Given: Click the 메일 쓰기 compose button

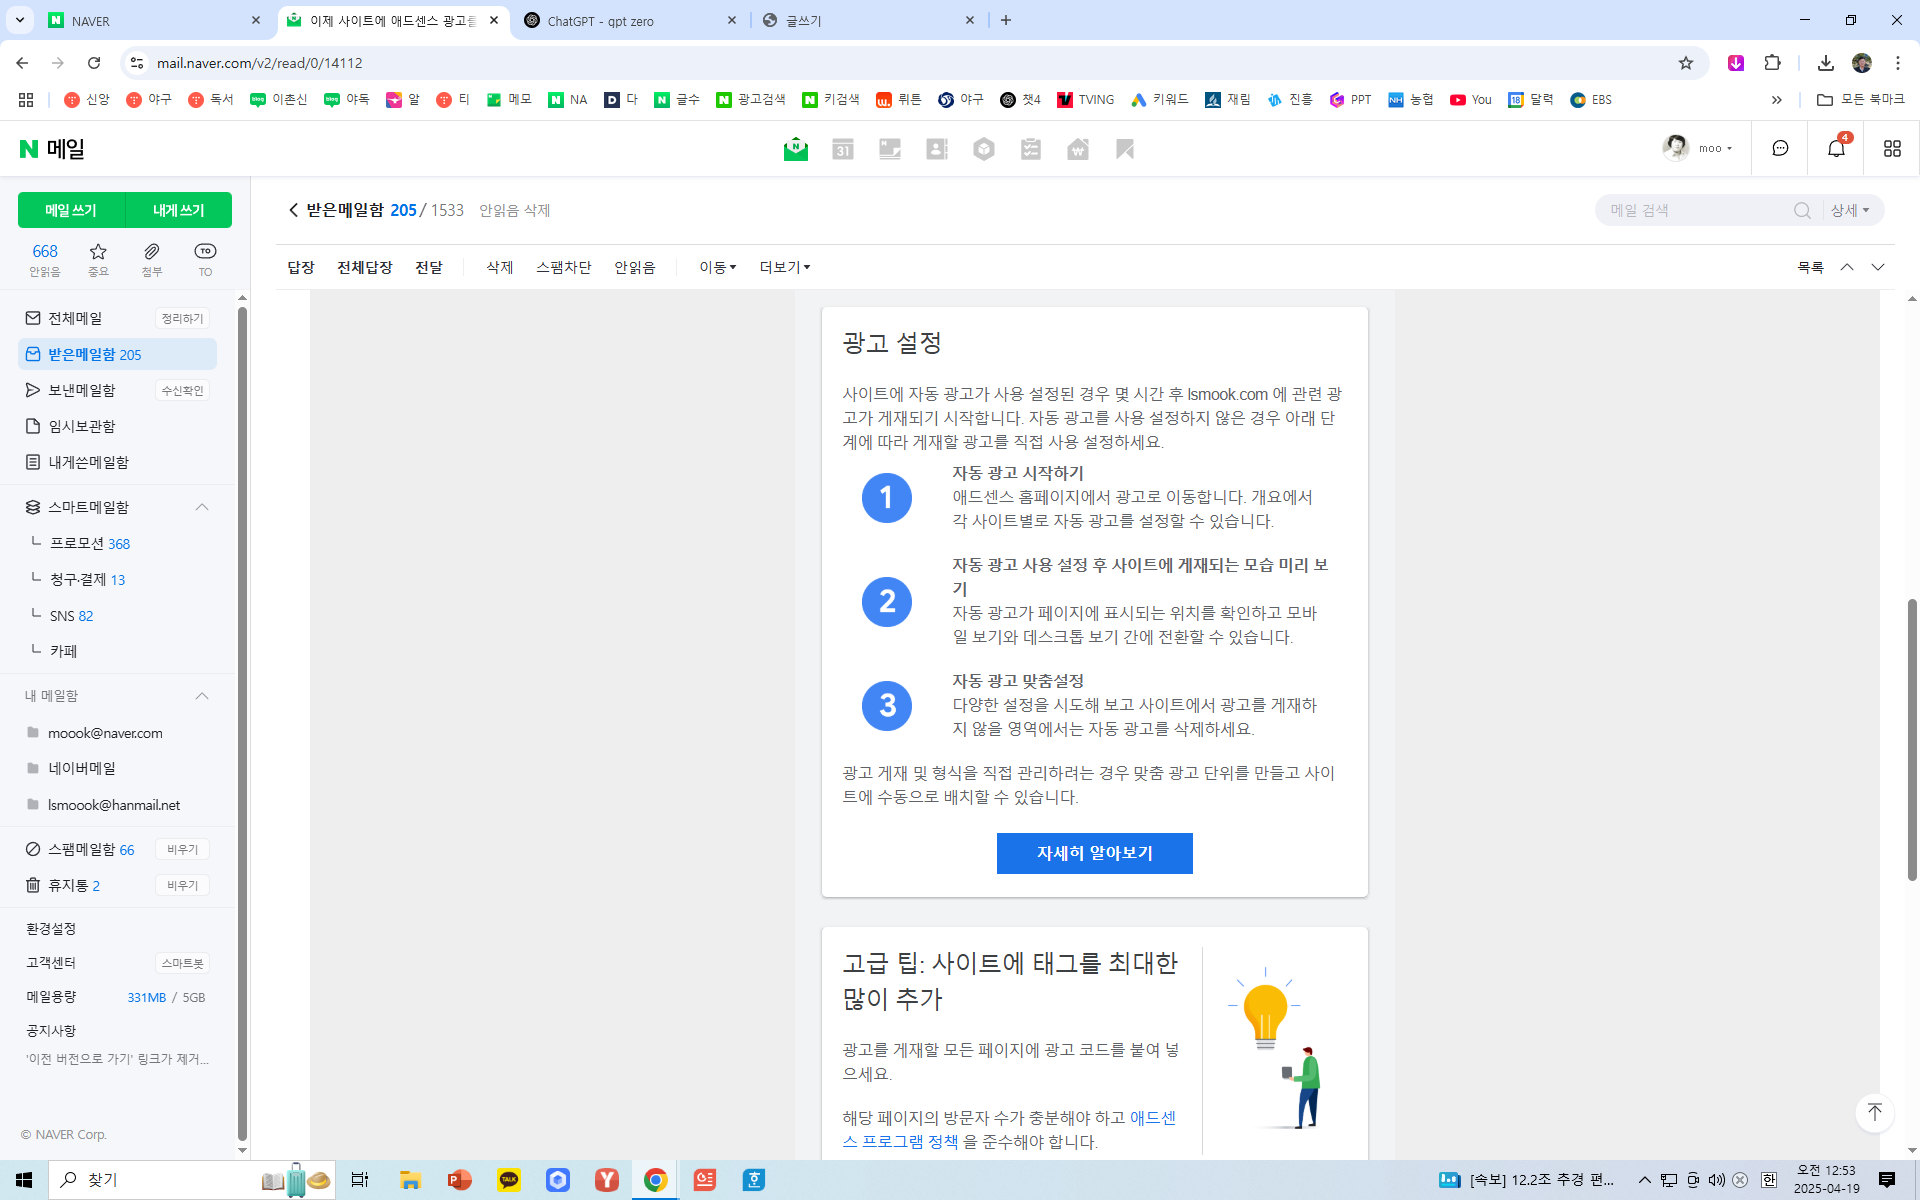Looking at the screenshot, I should click(x=71, y=210).
